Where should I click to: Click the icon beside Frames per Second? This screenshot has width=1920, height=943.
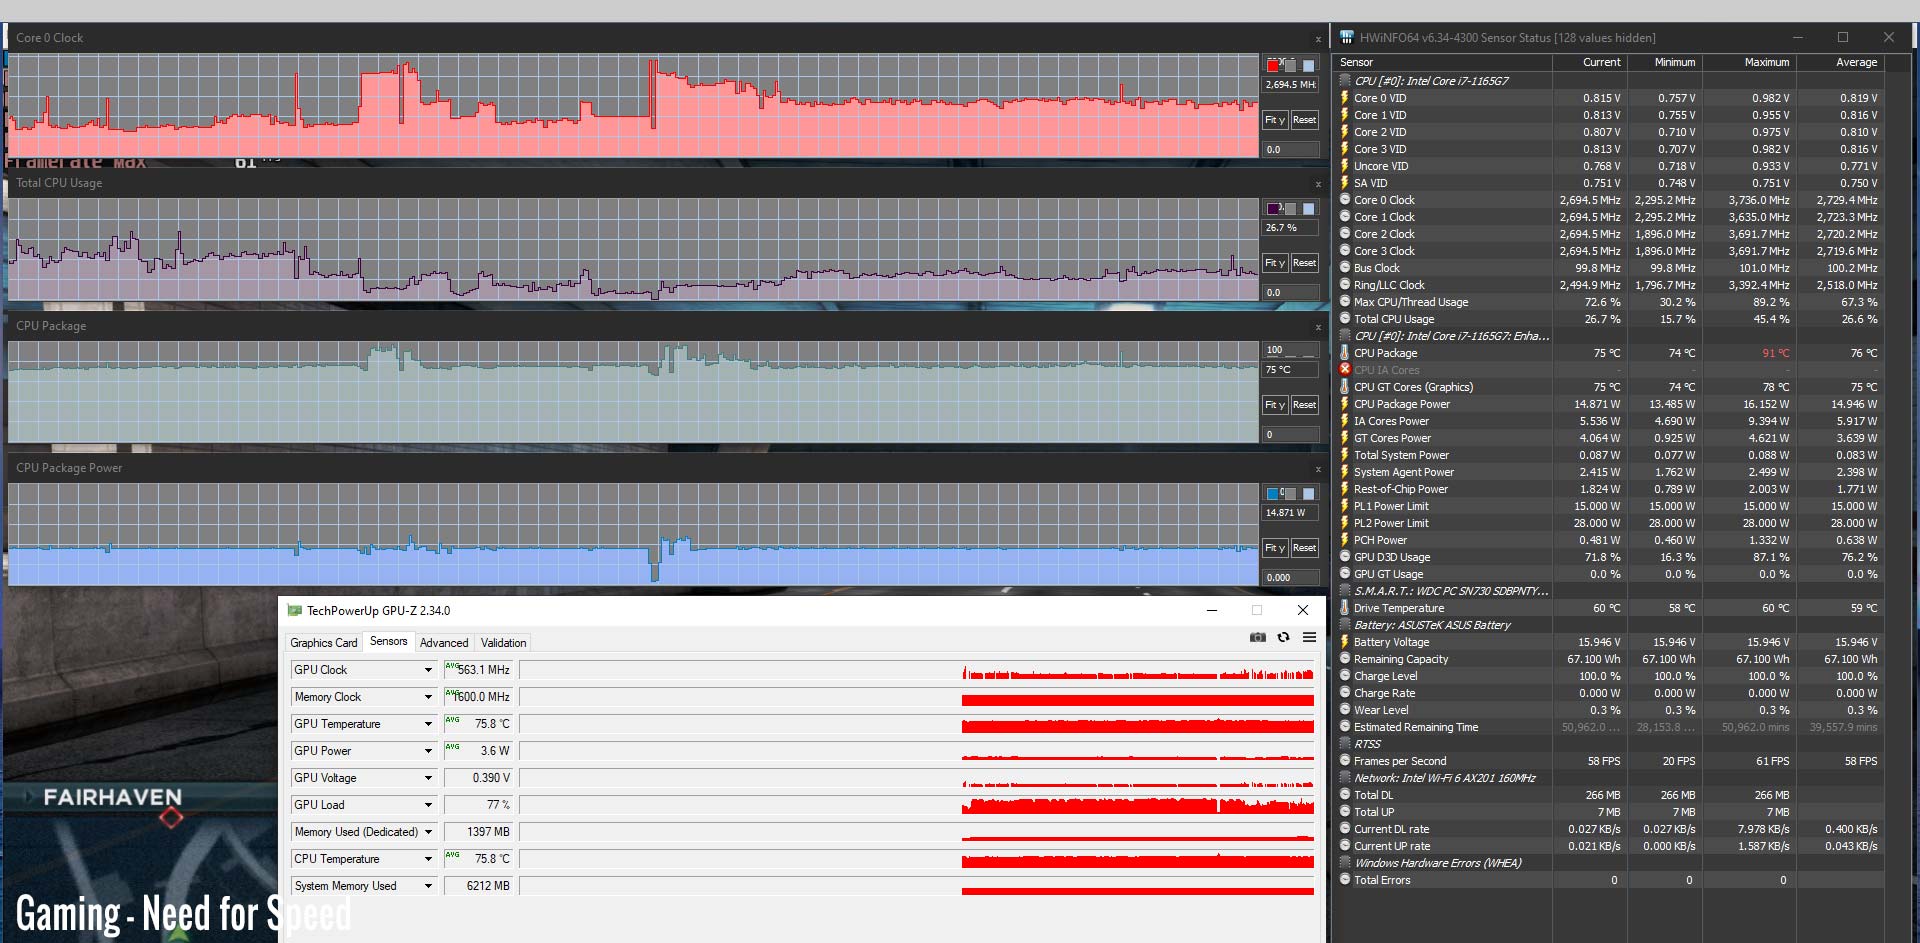1345,760
